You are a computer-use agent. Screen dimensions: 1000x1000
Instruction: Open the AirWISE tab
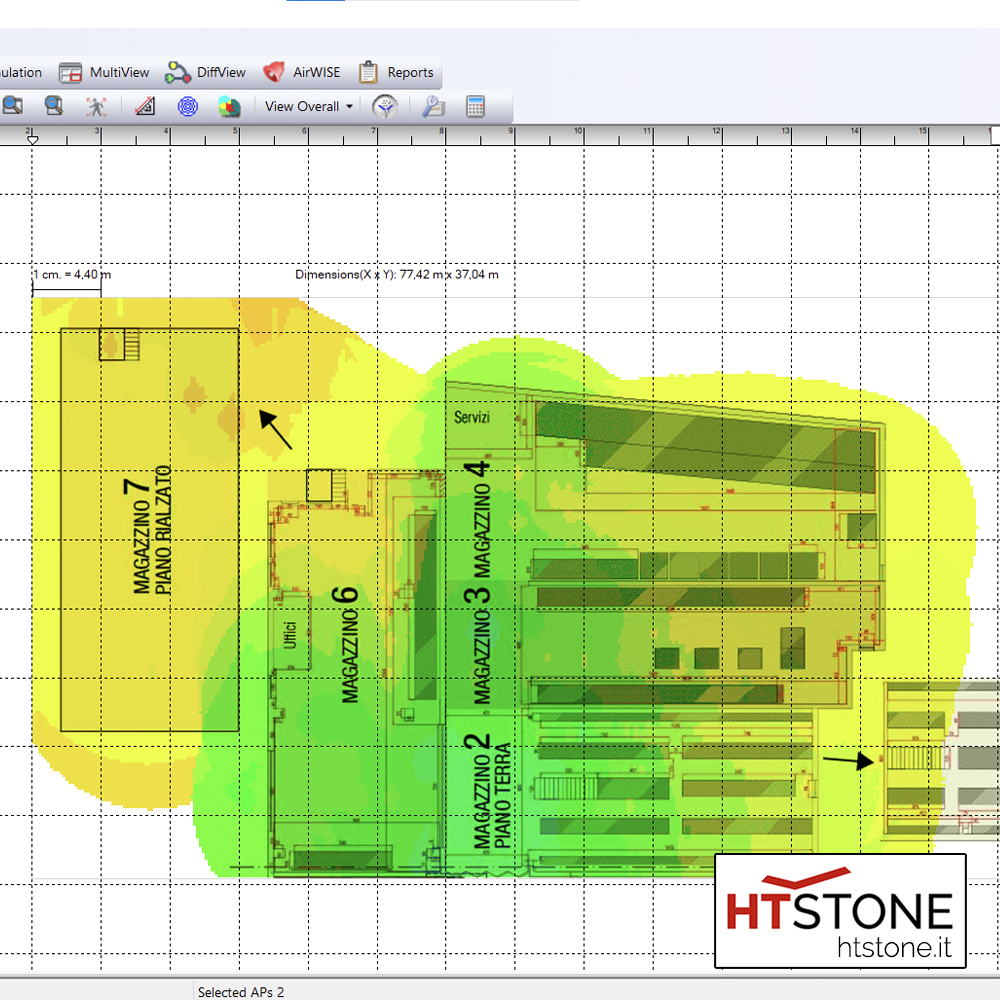[302, 73]
